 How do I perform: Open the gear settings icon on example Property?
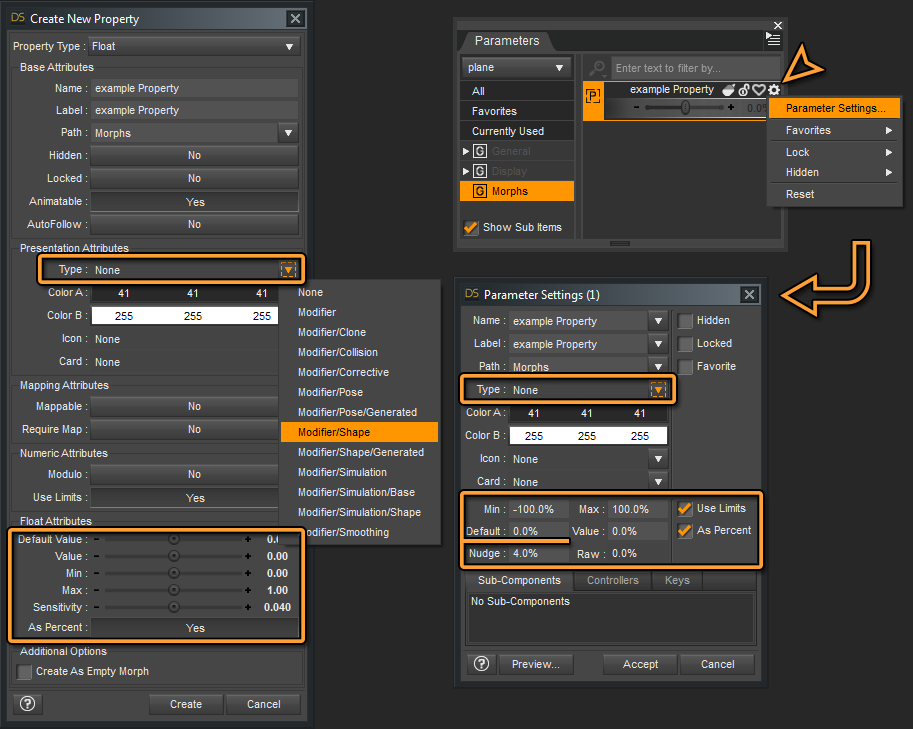pos(774,90)
